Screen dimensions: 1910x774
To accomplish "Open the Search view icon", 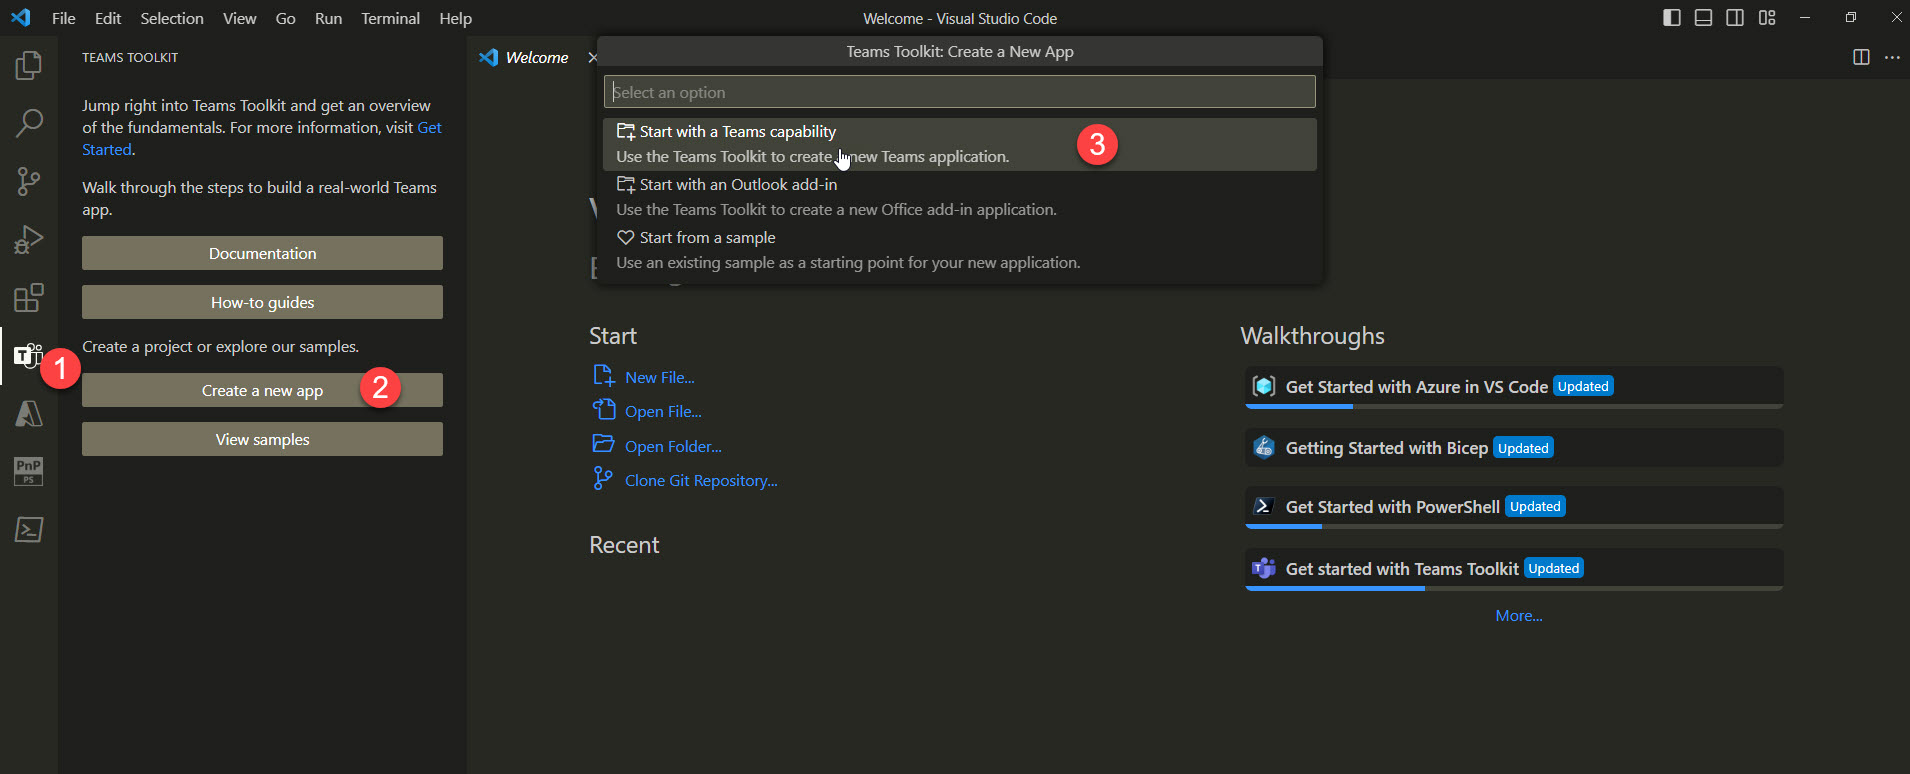I will (29, 124).
